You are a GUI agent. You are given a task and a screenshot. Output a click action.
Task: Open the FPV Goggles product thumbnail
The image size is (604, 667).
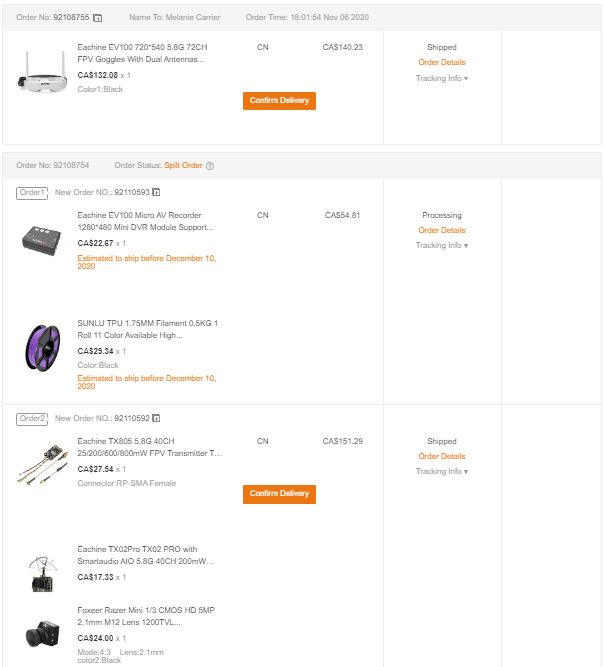[42, 71]
